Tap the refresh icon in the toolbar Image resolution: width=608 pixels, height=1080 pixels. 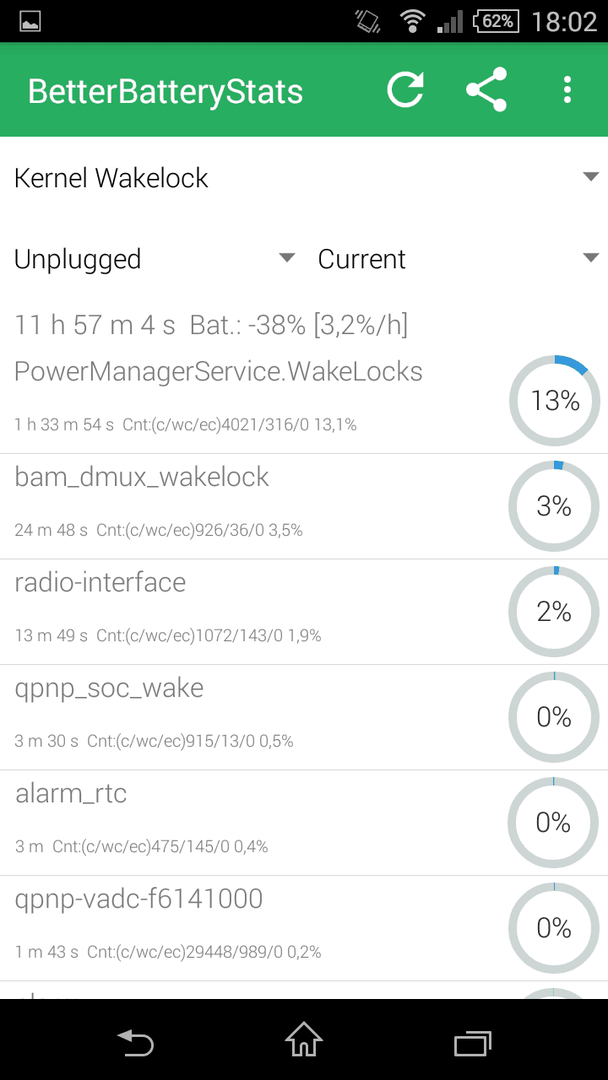(x=405, y=90)
